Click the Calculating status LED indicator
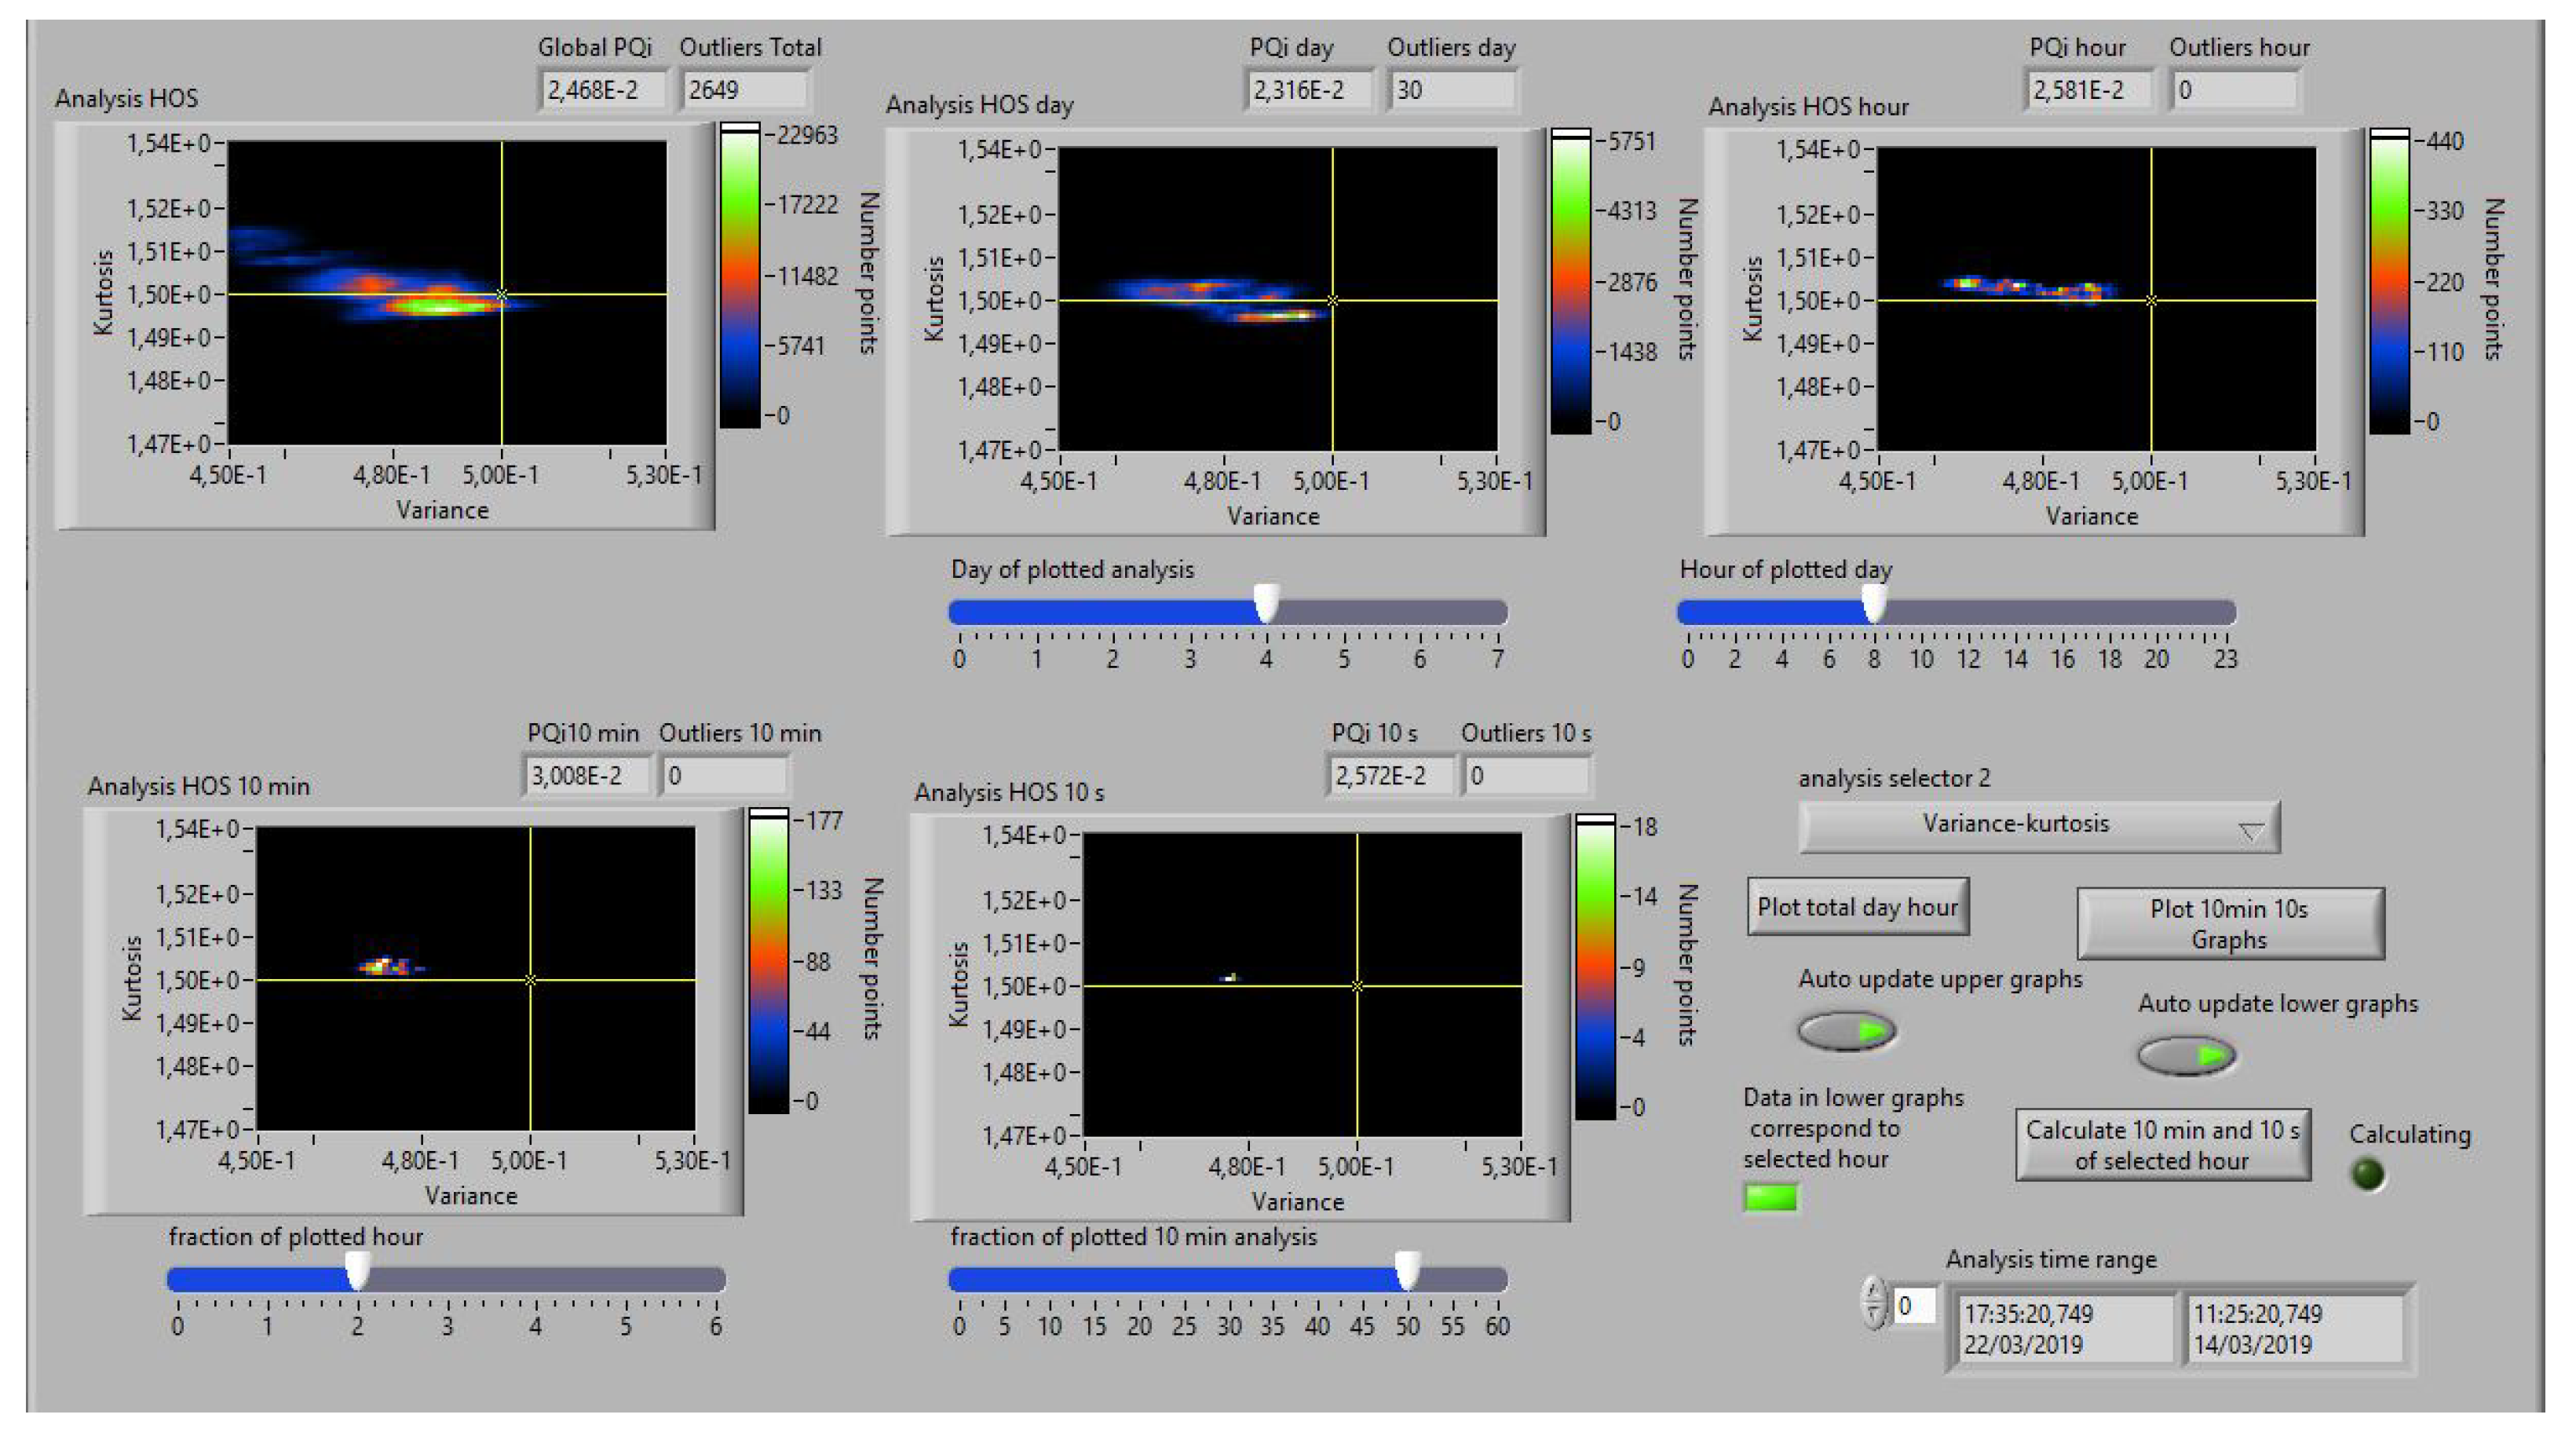Viewport: 2576px width, 1429px height. coord(2368,1173)
